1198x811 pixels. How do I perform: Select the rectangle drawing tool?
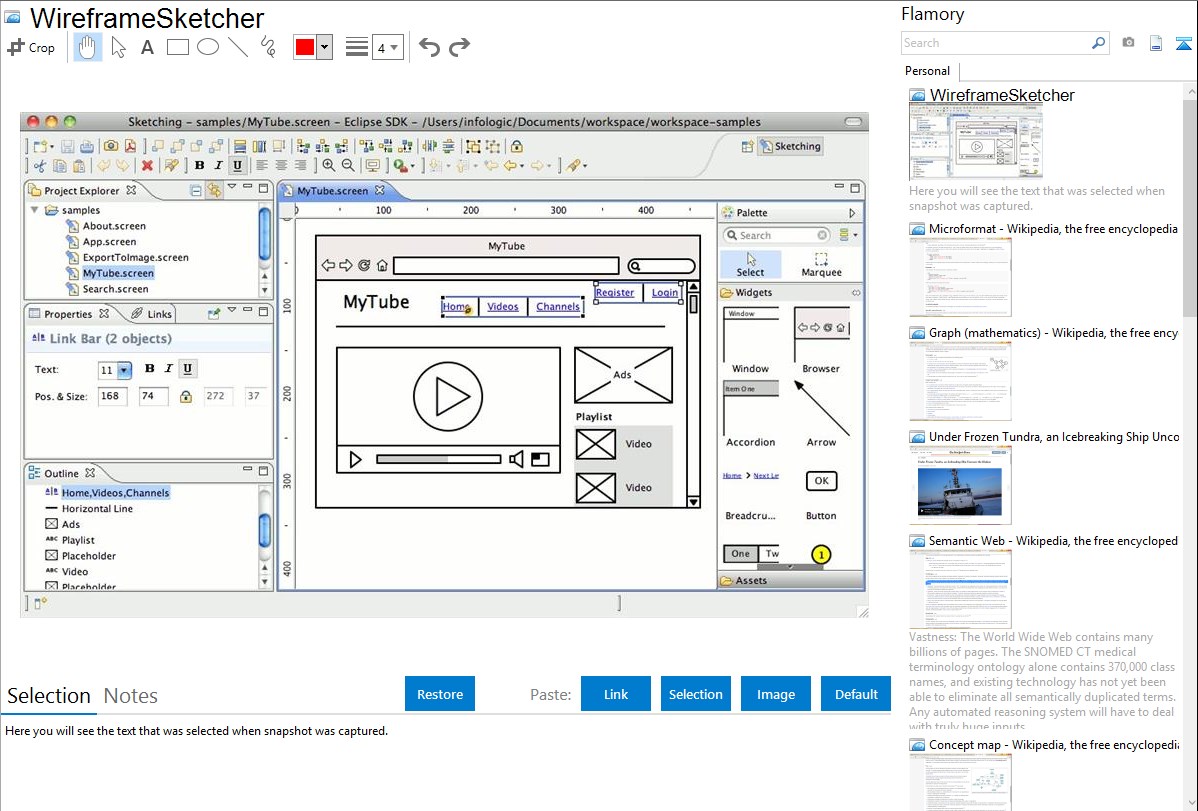pyautogui.click(x=177, y=47)
